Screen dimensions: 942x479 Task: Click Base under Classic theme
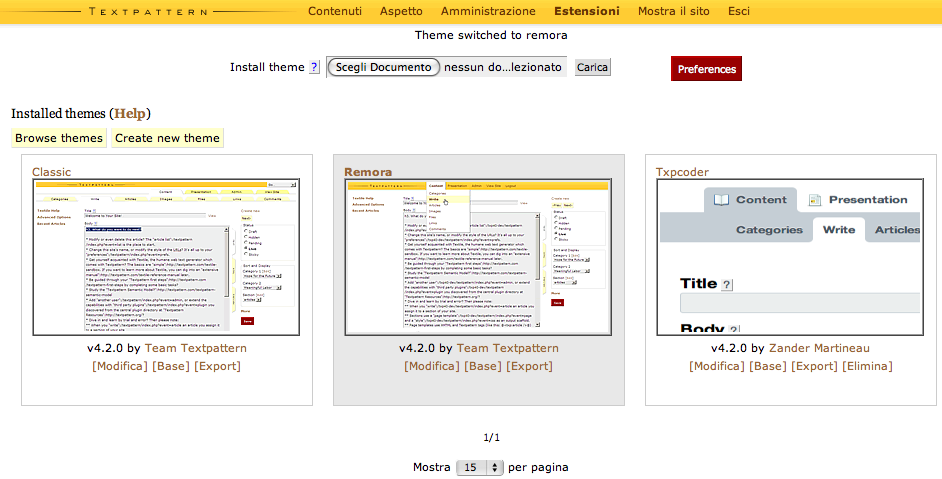click(x=171, y=366)
